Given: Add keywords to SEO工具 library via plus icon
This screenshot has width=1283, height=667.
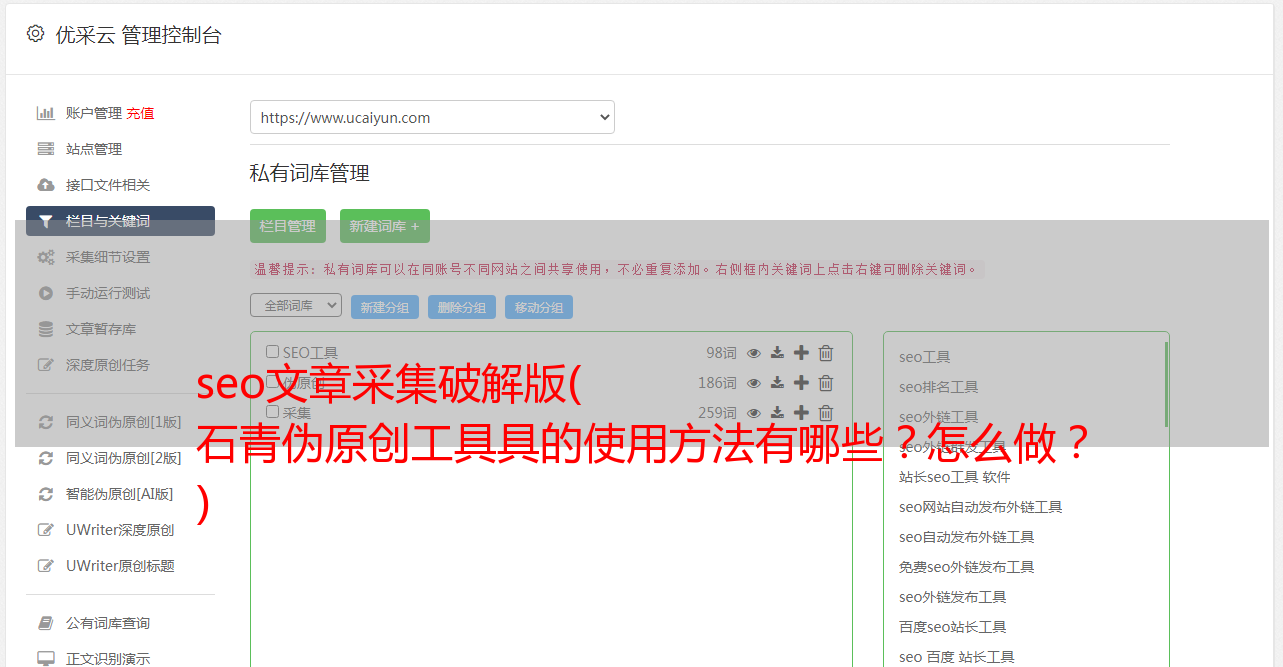Looking at the screenshot, I should 801,353.
